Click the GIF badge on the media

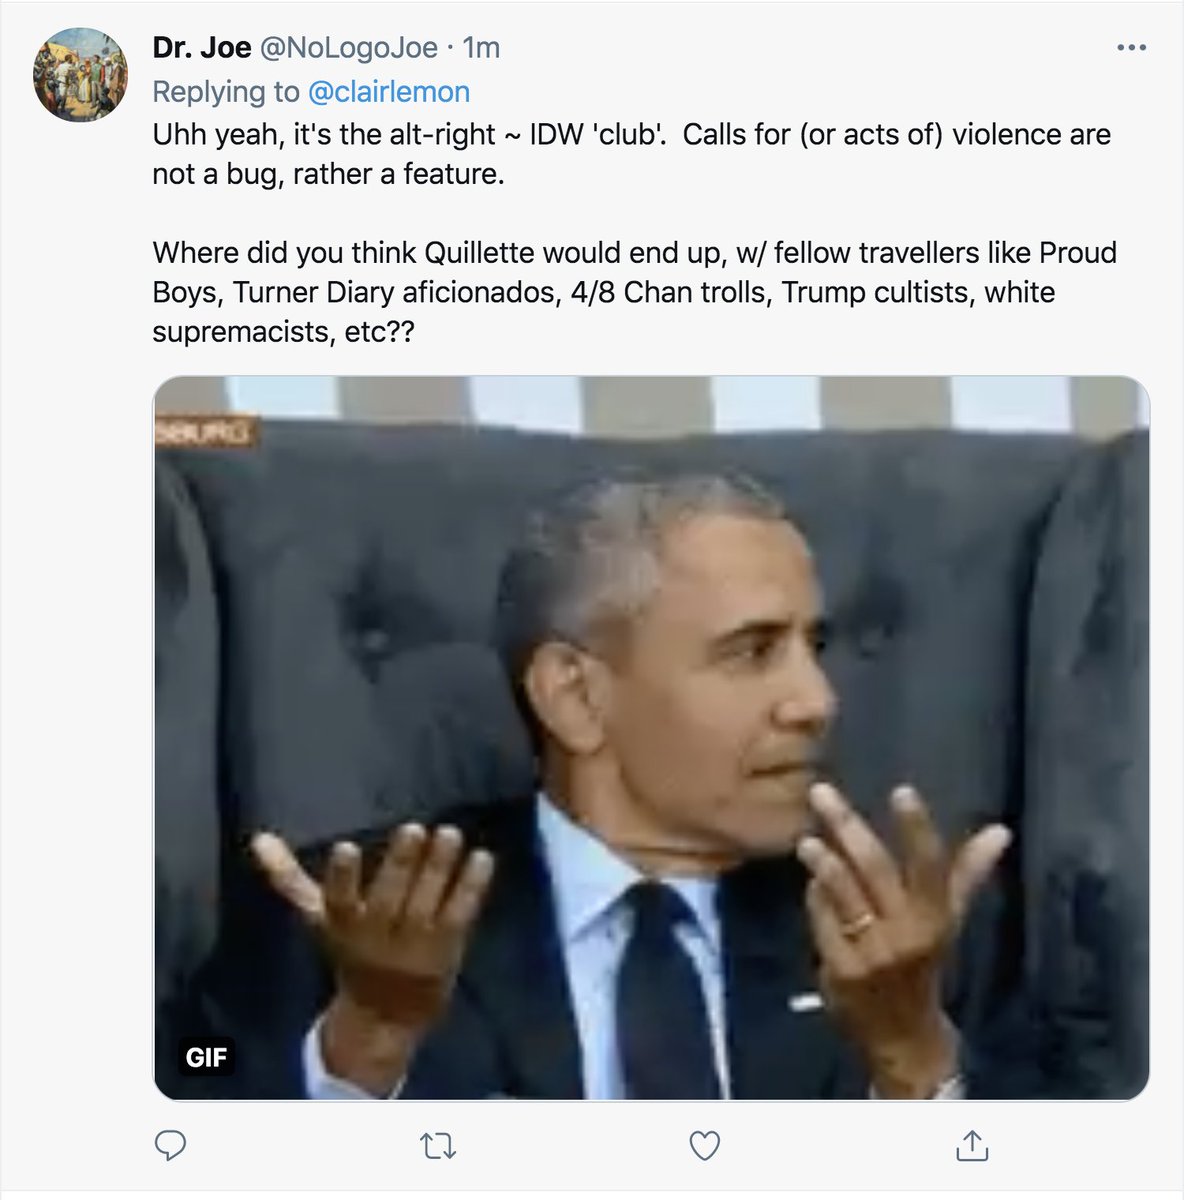206,1057
